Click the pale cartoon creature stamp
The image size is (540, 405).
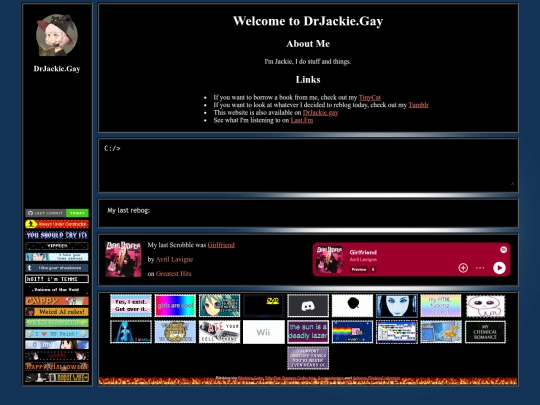[x=485, y=305]
